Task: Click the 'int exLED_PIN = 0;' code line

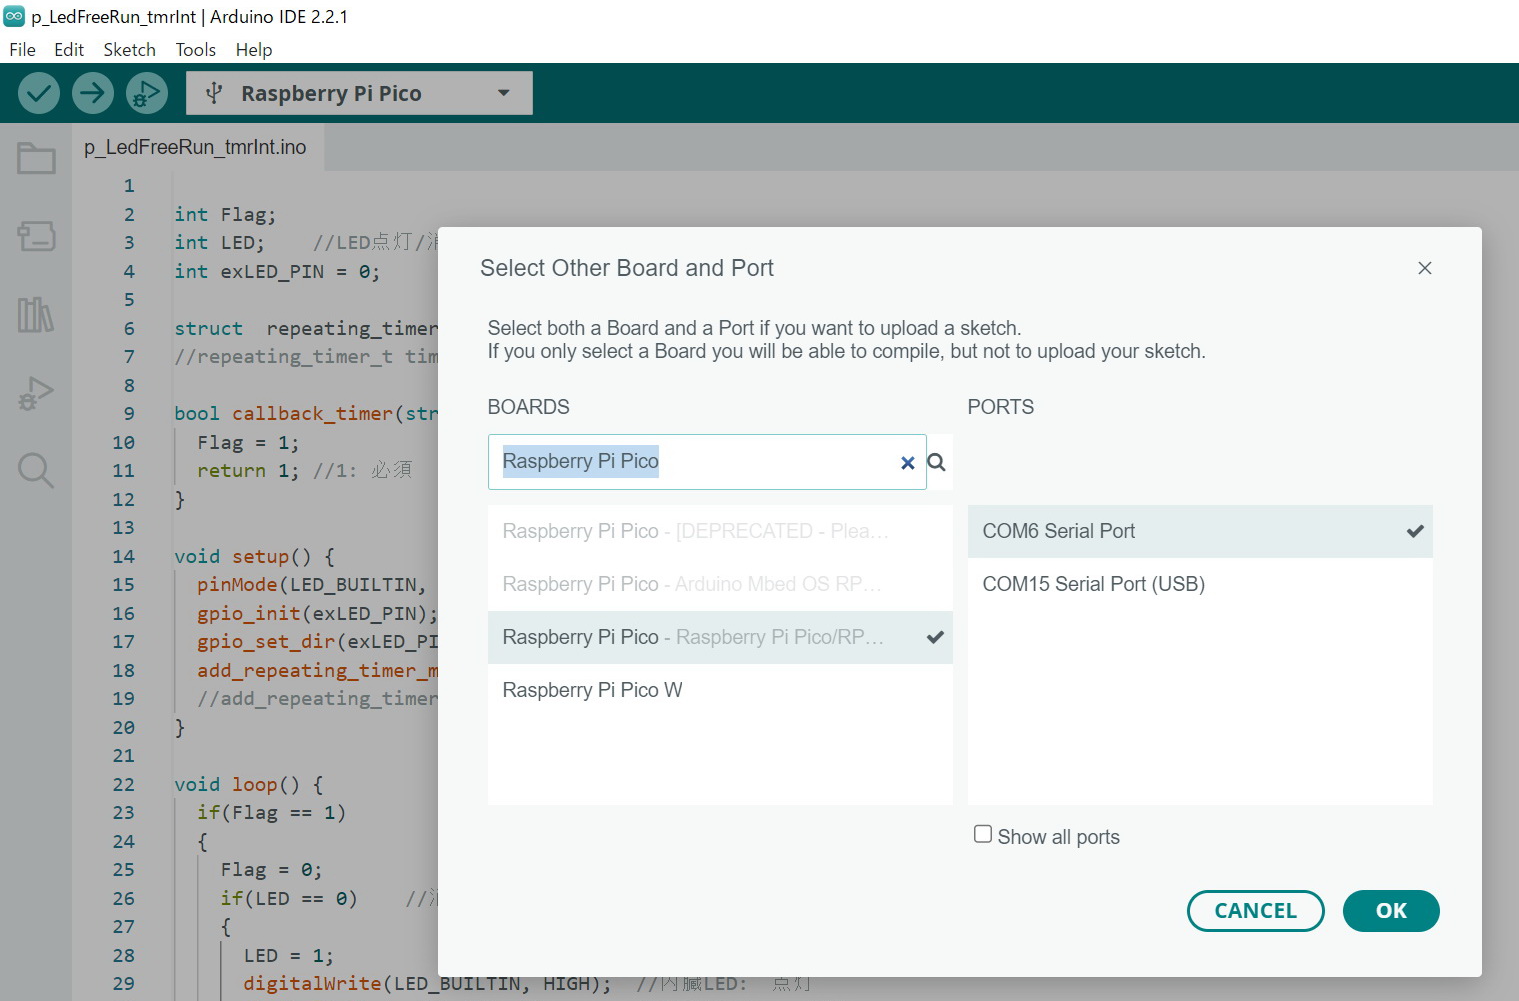Action: [x=277, y=272]
